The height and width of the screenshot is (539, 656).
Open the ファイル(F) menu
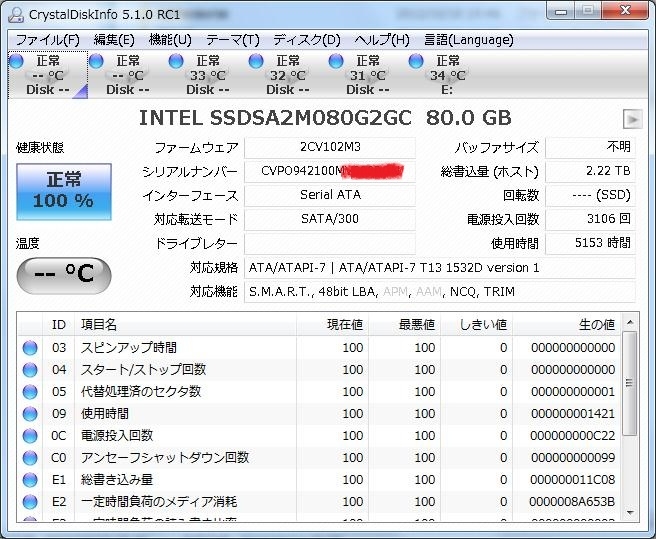[48, 40]
